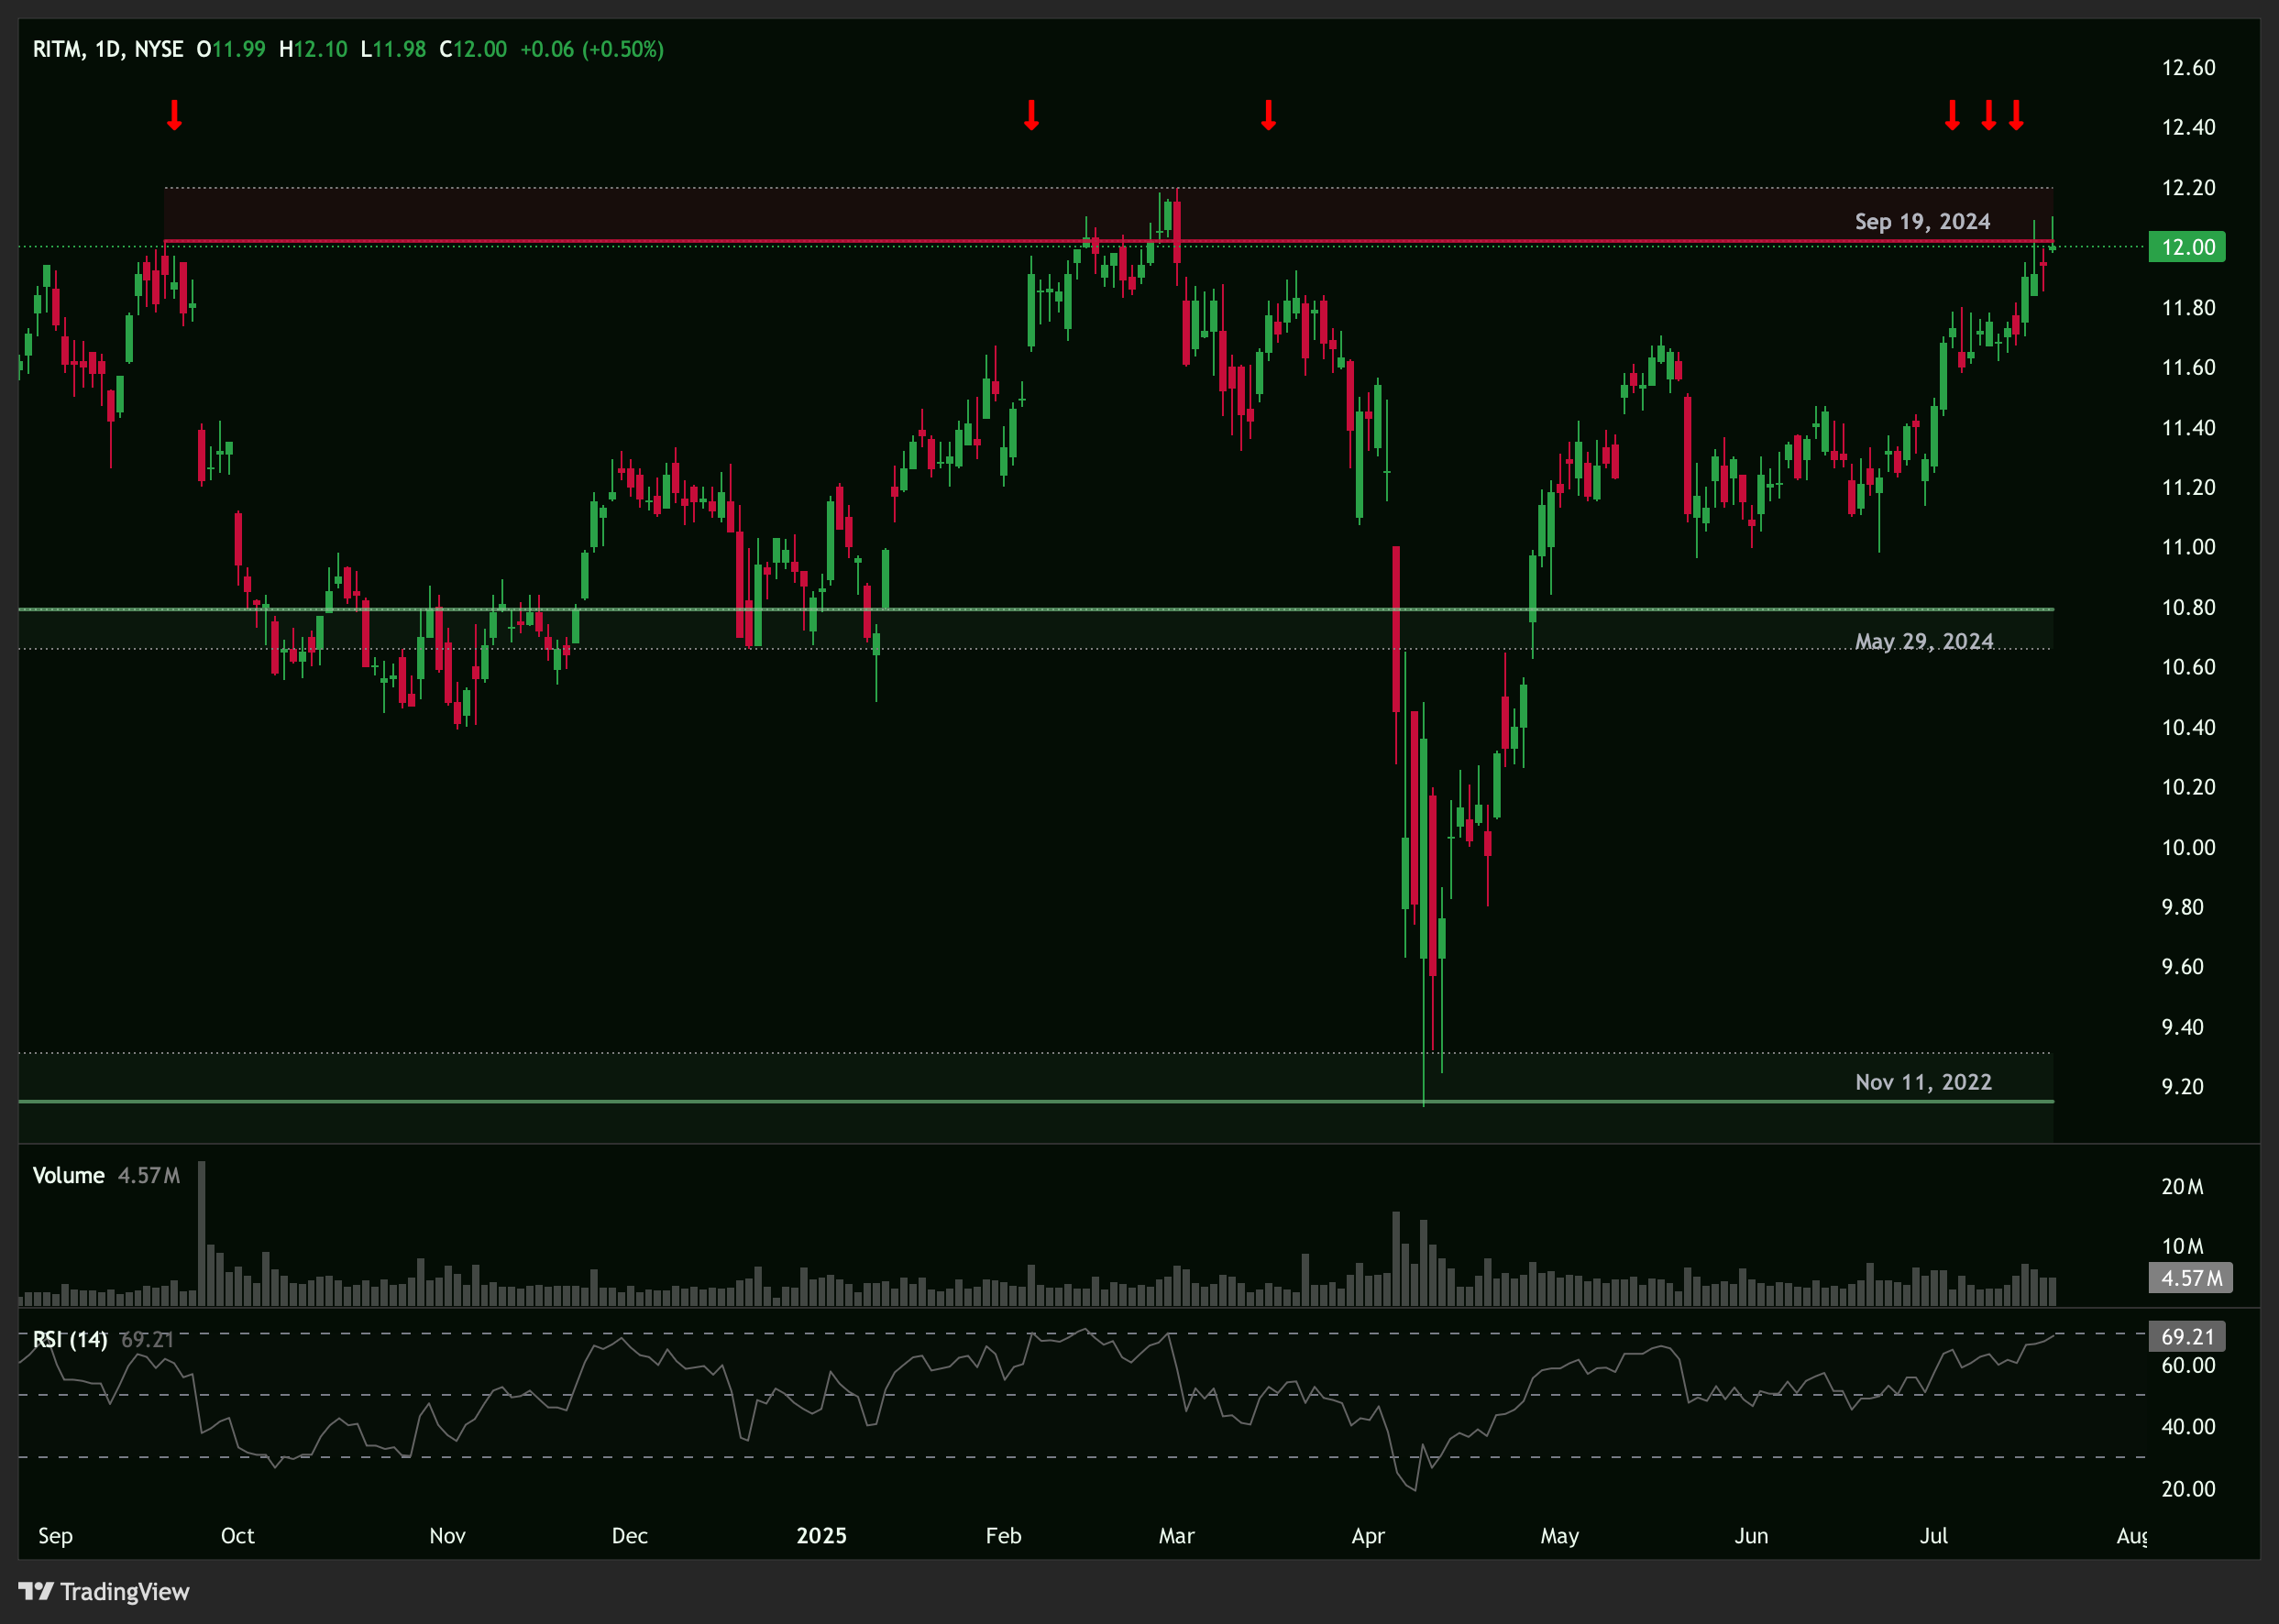This screenshot has height=1624, width=2279.
Task: Click the leftmost red down arrow marker
Action: (x=174, y=115)
